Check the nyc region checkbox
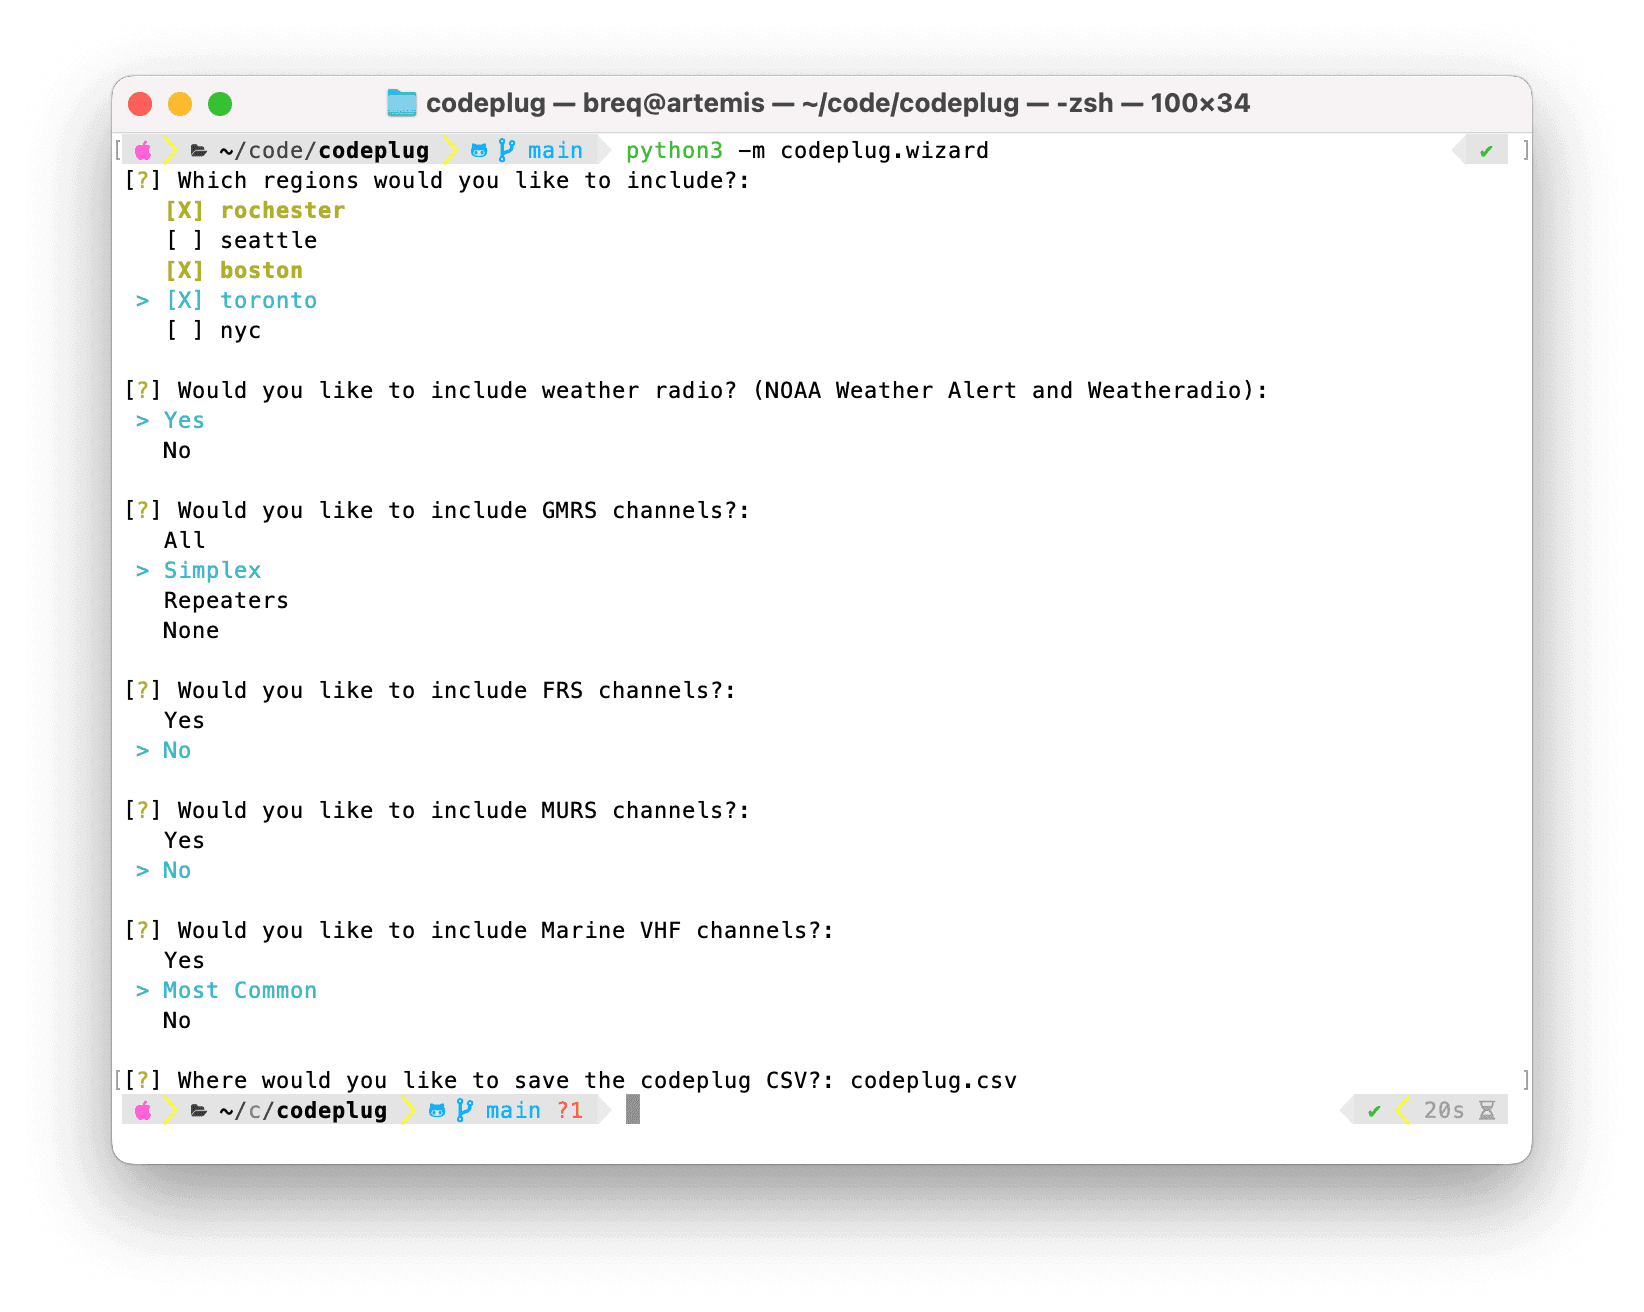 184,330
